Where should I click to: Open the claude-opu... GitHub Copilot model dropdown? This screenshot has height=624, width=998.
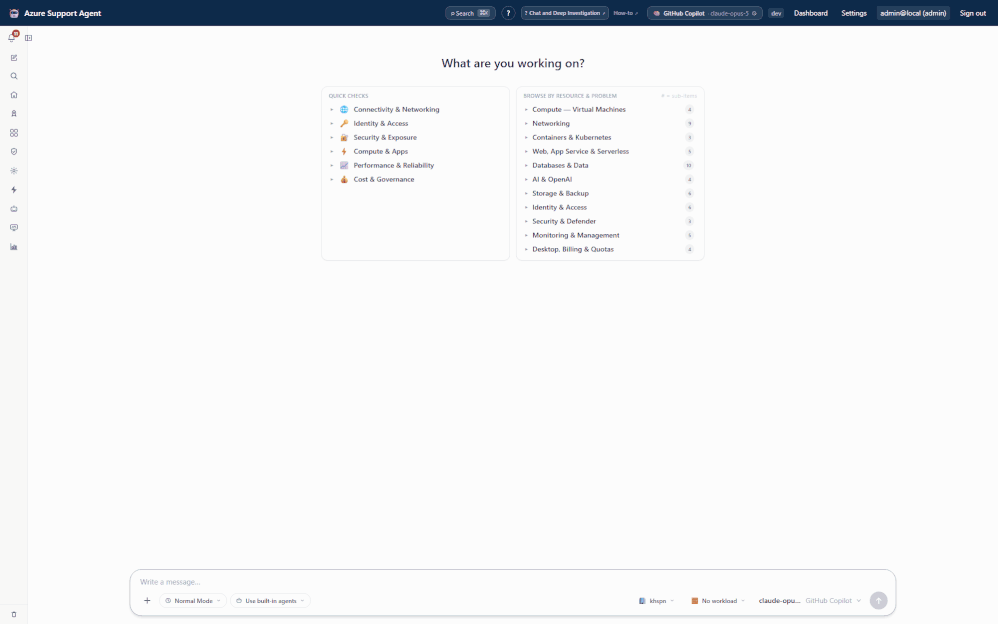click(x=810, y=600)
